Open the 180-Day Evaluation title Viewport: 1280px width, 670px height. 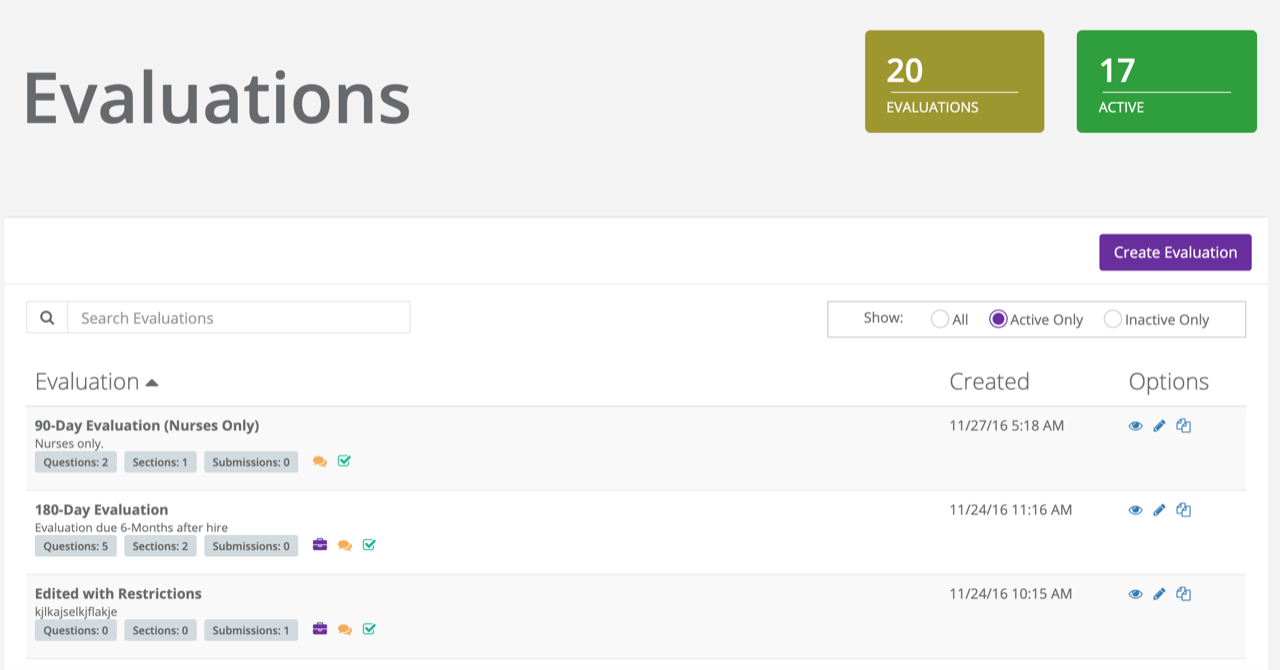[x=101, y=509]
